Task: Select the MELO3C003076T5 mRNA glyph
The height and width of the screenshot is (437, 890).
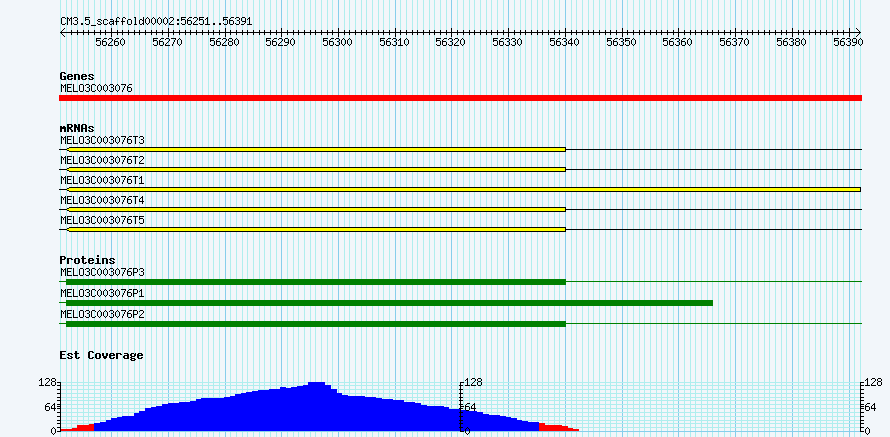Action: [x=316, y=229]
